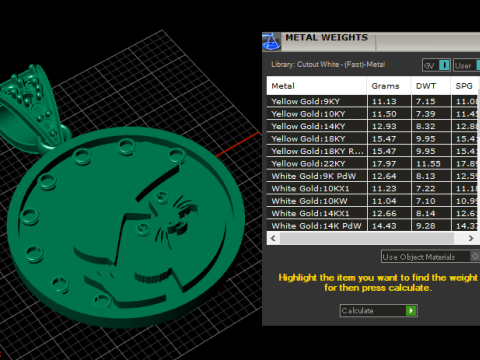The image size is (480, 360).
Task: Select the Yellow Gold:9KY row
Action: coord(373,101)
